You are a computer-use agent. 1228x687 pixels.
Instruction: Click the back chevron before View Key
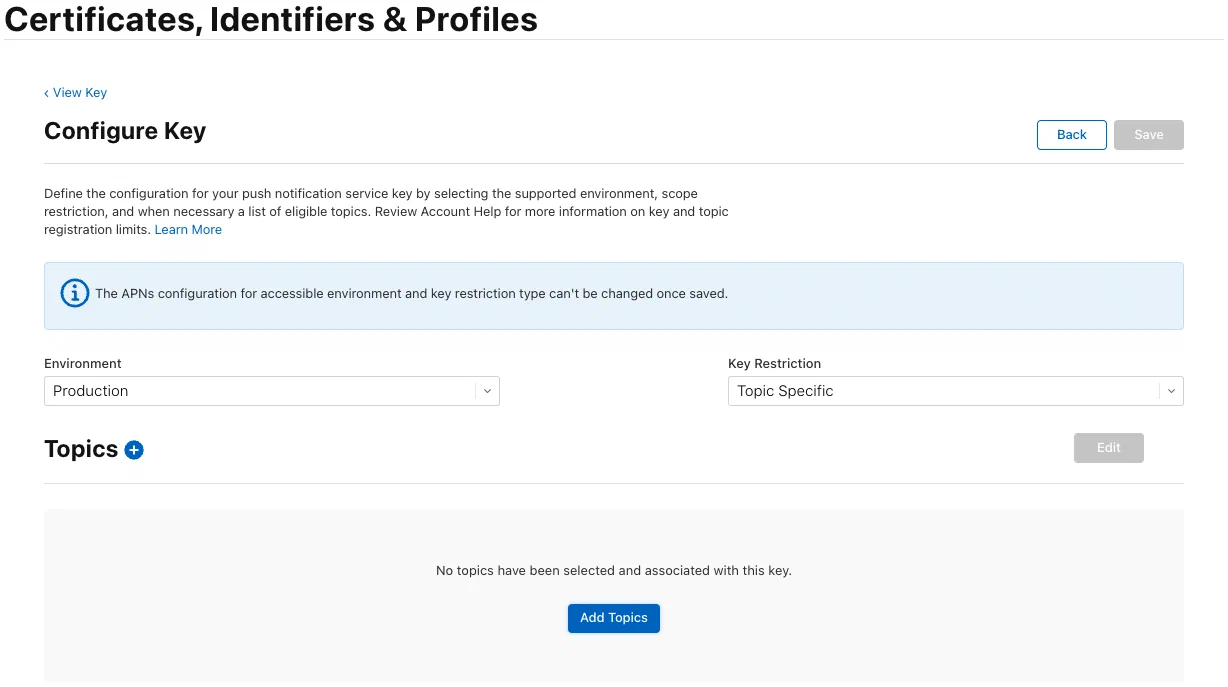pyautogui.click(x=46, y=93)
